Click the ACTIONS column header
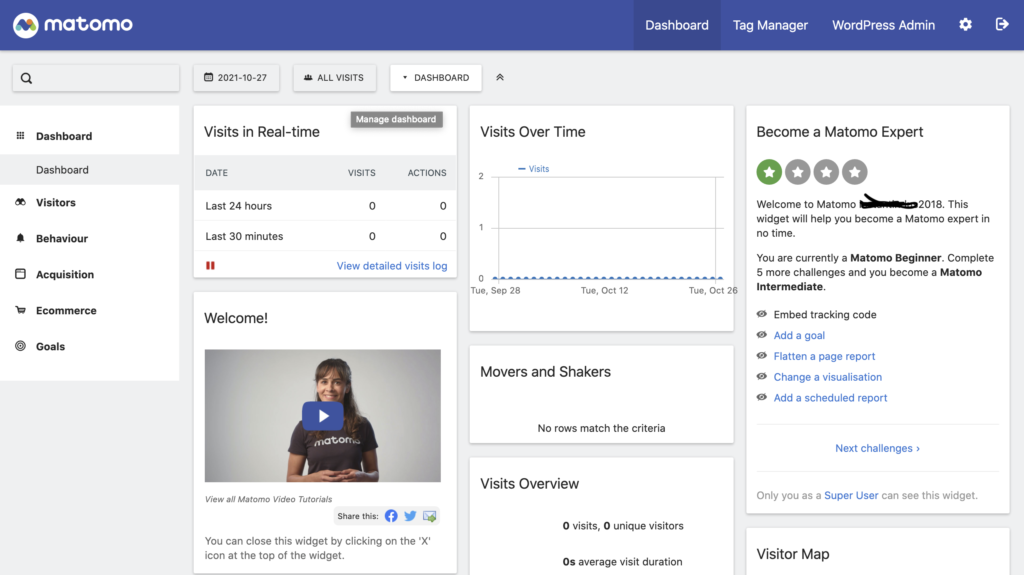 coord(427,172)
